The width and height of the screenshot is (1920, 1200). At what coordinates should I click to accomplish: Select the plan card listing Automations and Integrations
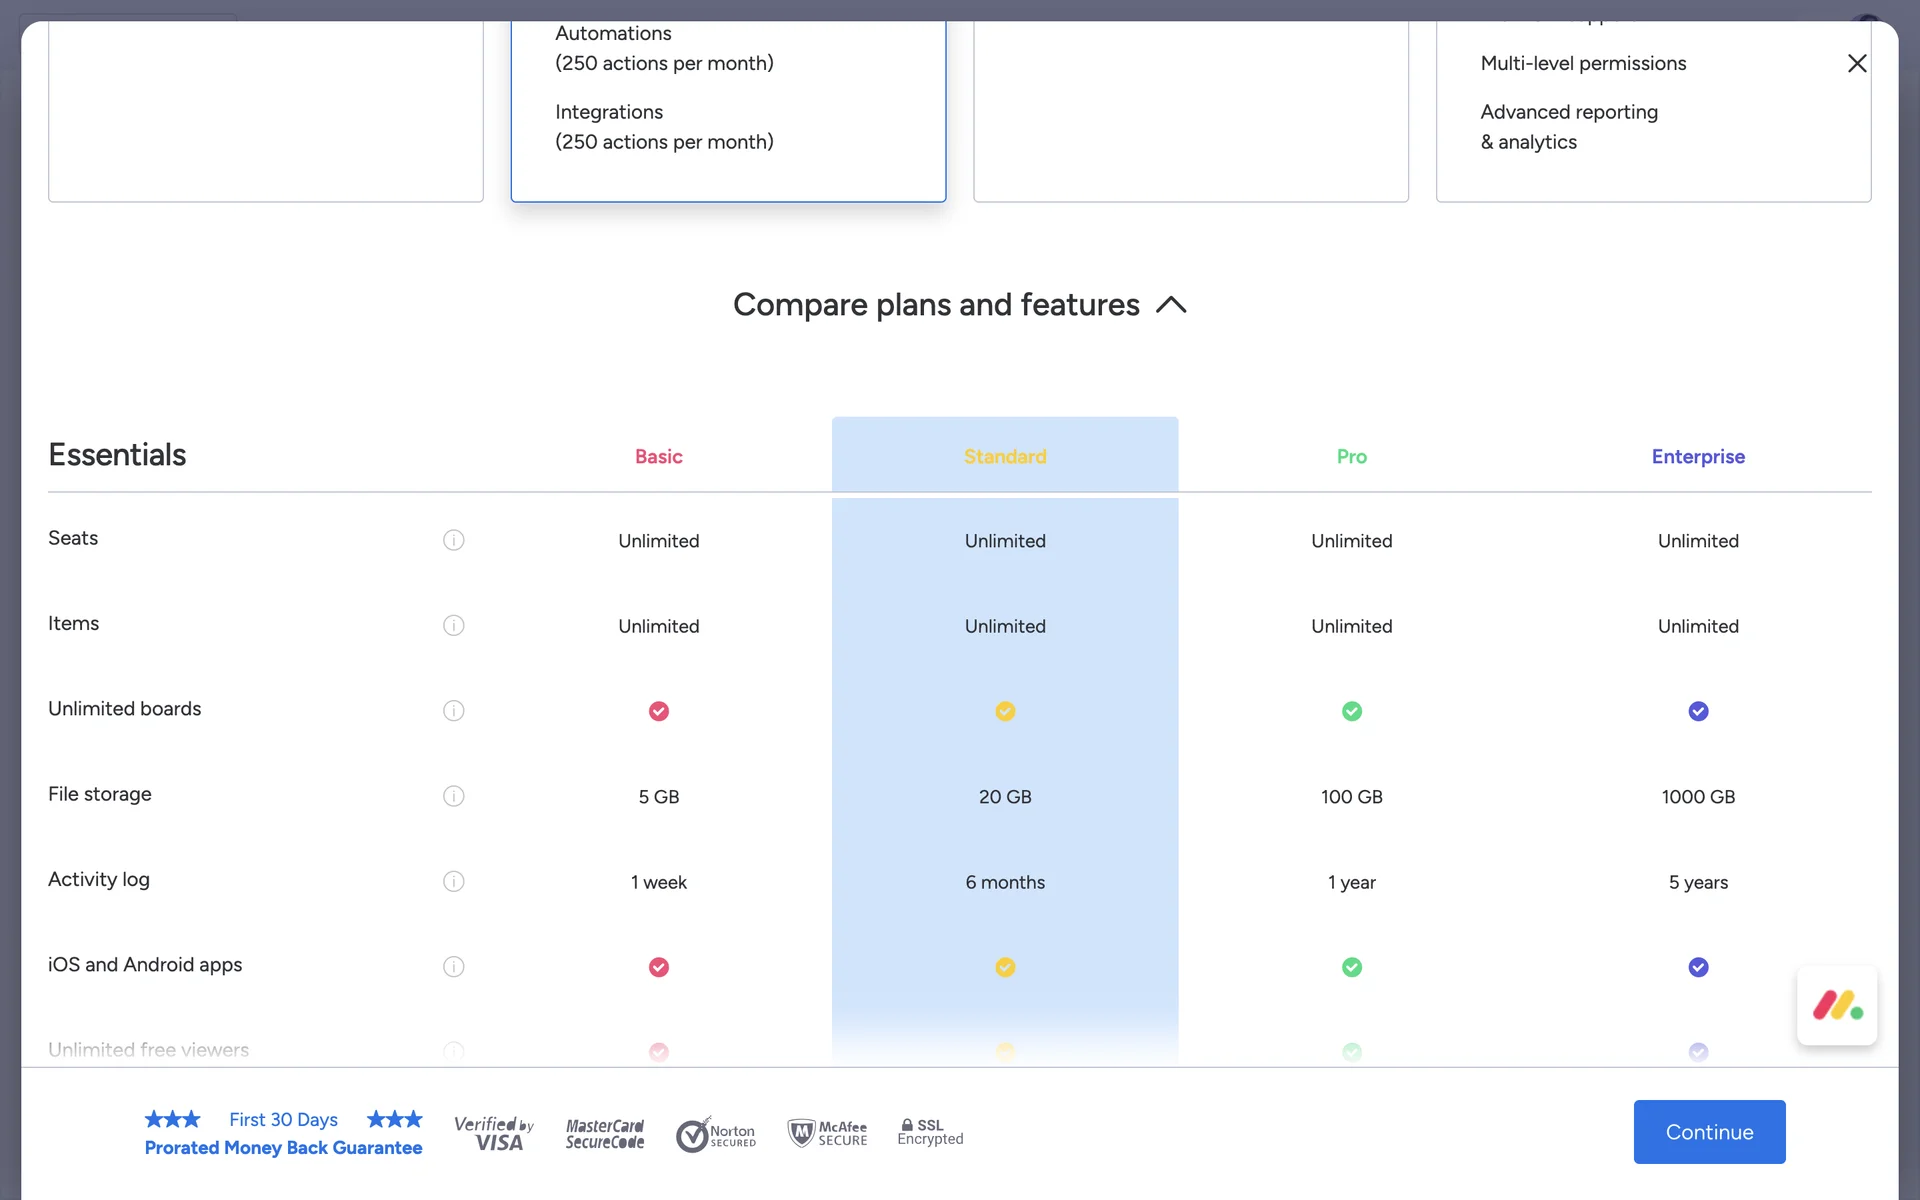[x=728, y=110]
